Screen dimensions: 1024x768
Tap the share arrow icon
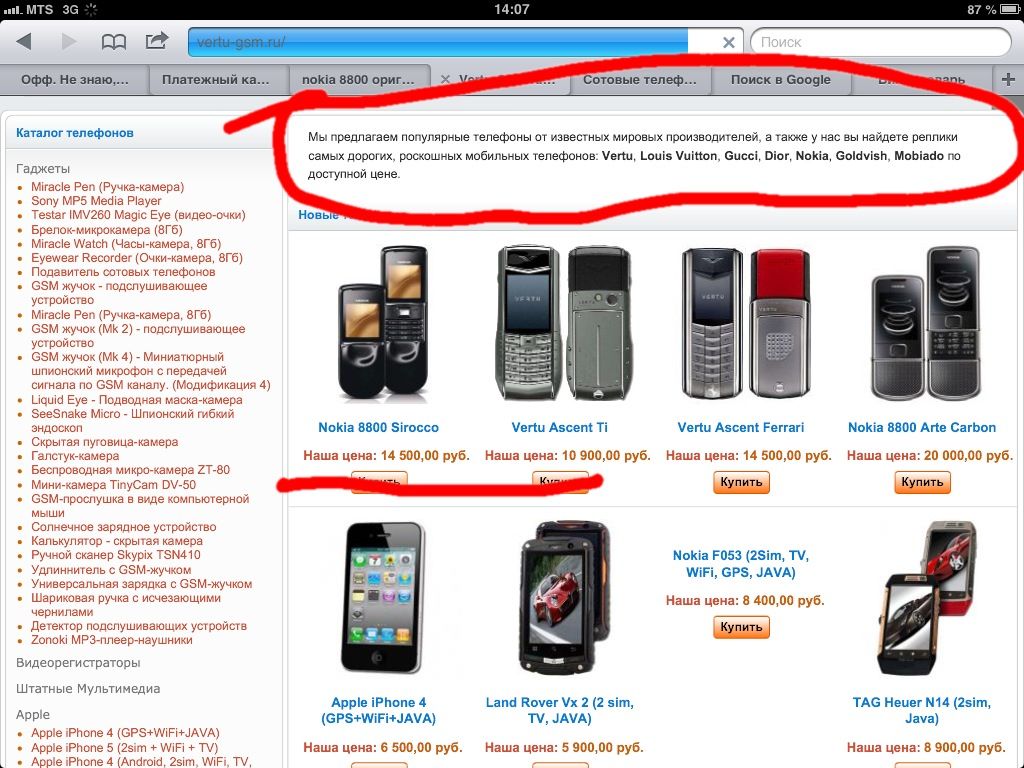(x=157, y=41)
